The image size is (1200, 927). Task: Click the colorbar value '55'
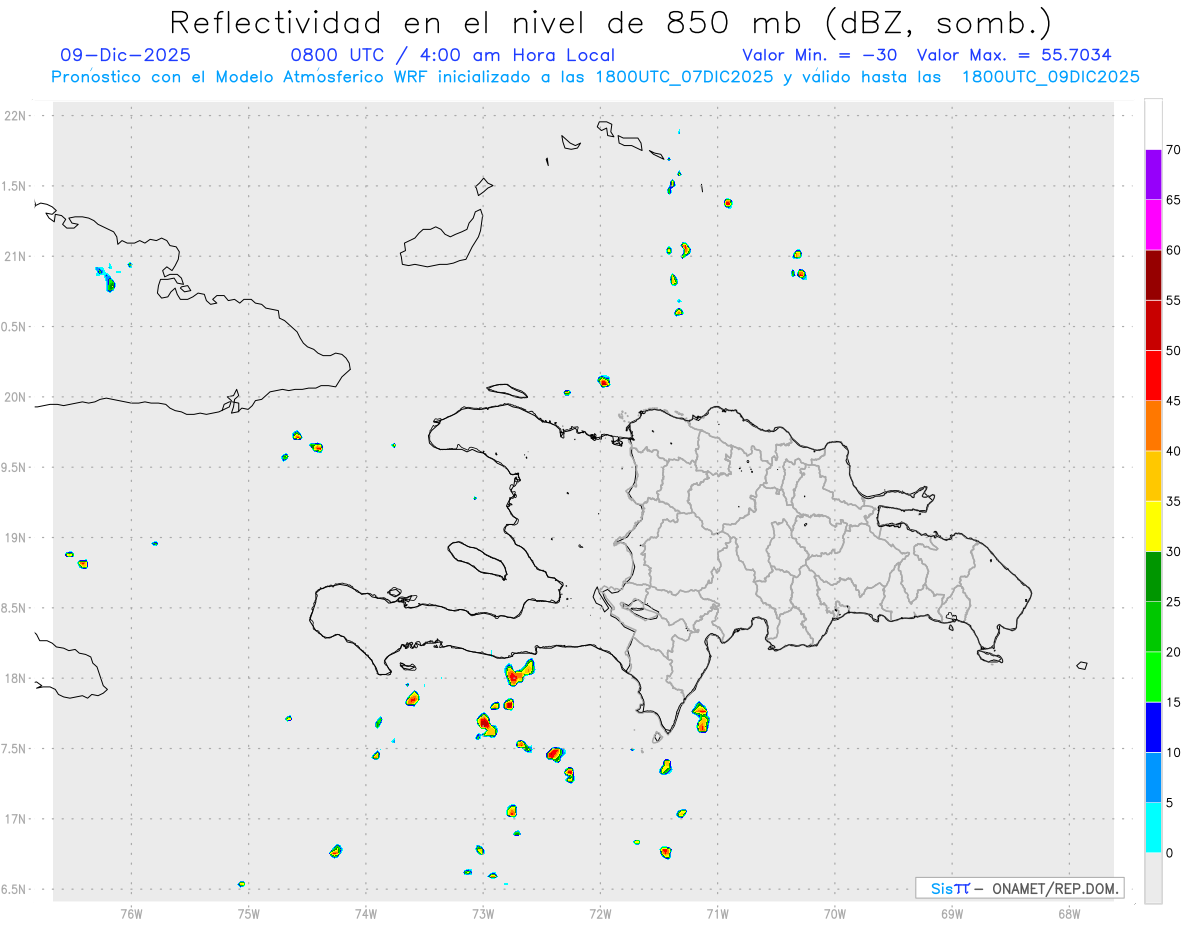[1173, 301]
